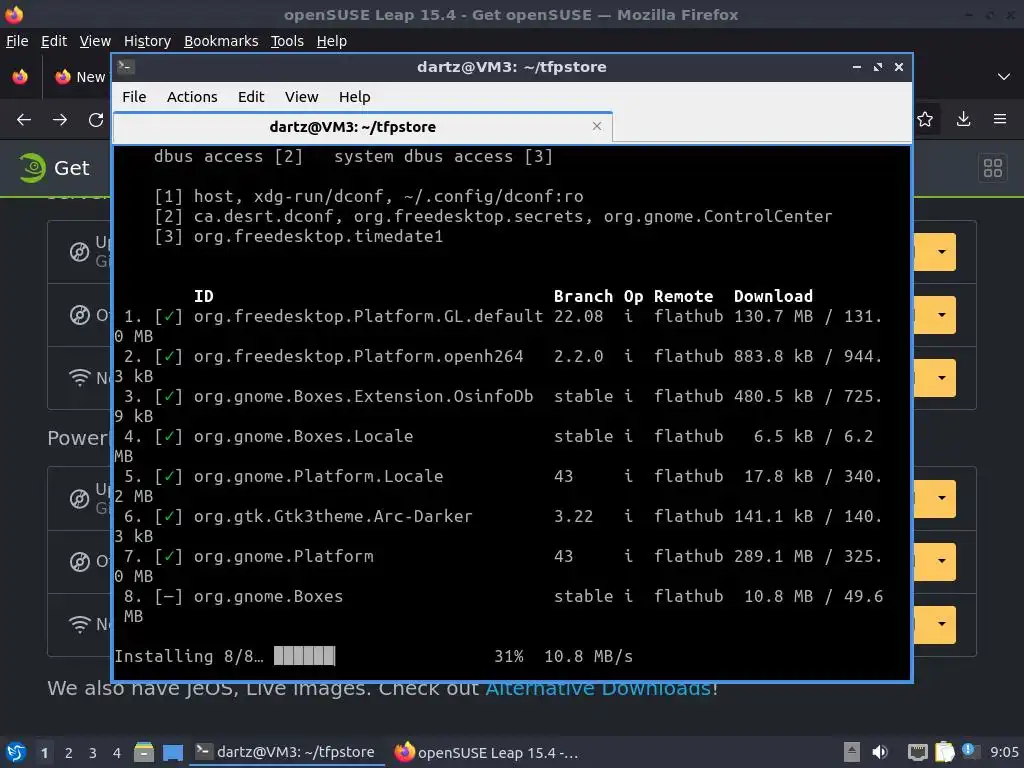Open Firefox's Edit menu
The height and width of the screenshot is (768, 1024).
pyautogui.click(x=54, y=41)
